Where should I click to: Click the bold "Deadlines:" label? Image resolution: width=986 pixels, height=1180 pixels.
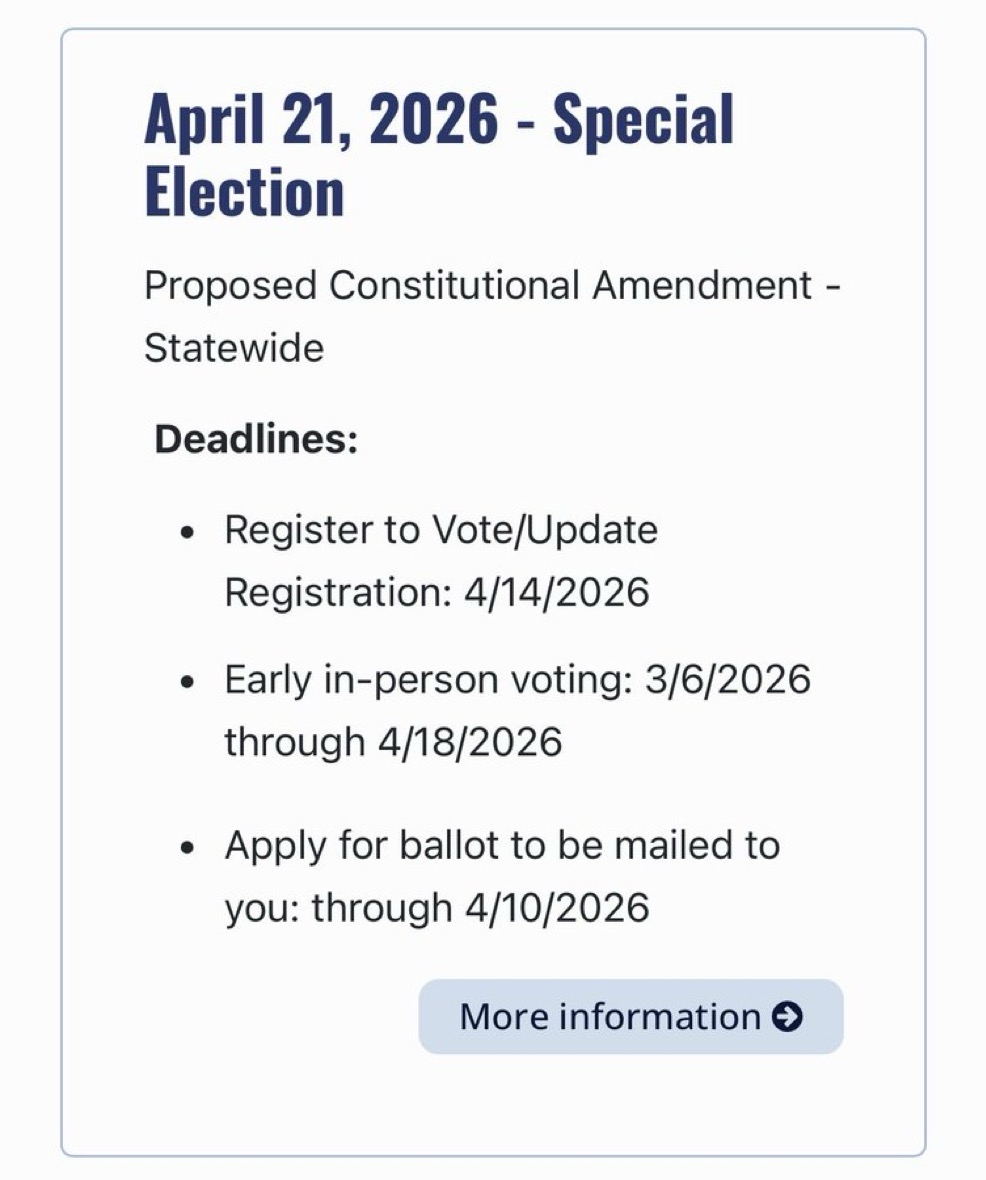tap(256, 439)
